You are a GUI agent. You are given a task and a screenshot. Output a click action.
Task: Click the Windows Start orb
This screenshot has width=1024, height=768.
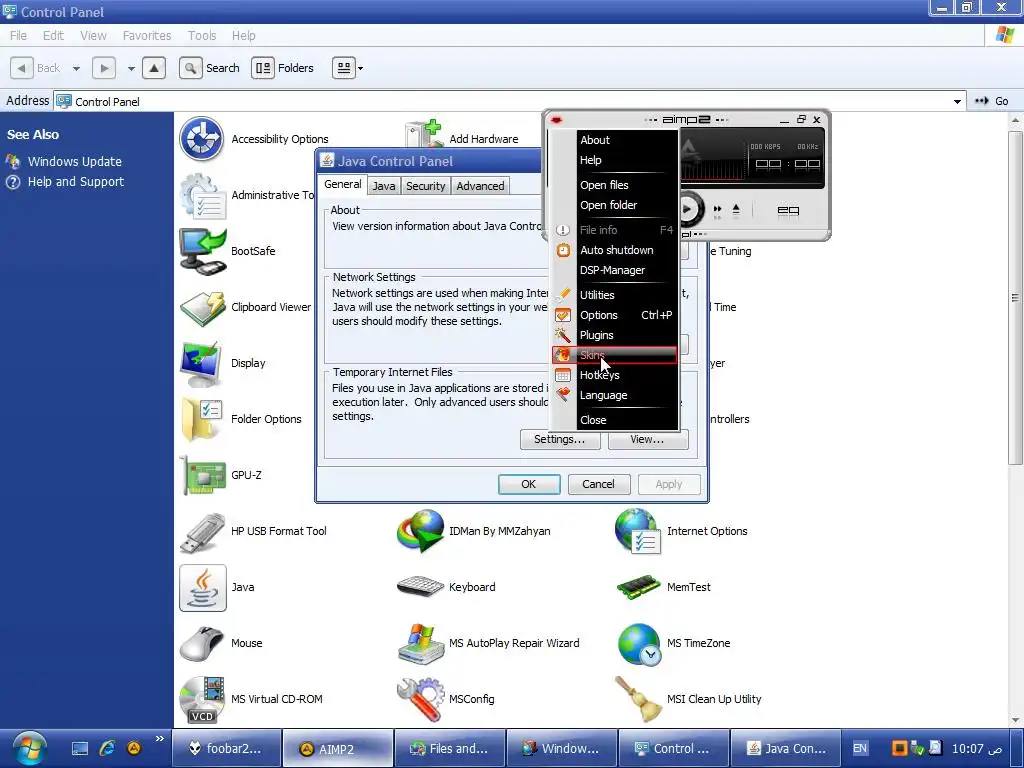click(29, 749)
